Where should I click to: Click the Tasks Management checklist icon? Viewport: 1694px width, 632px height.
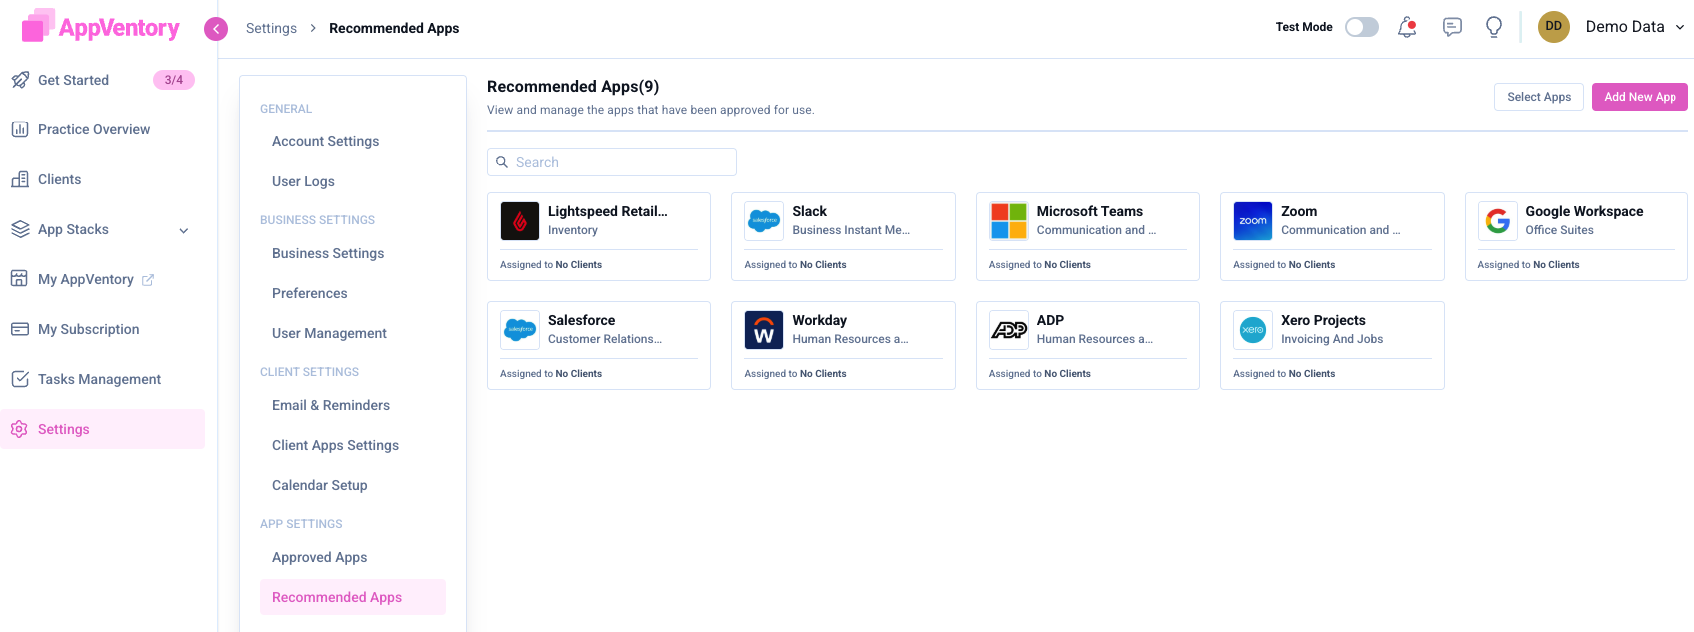[x=20, y=379]
